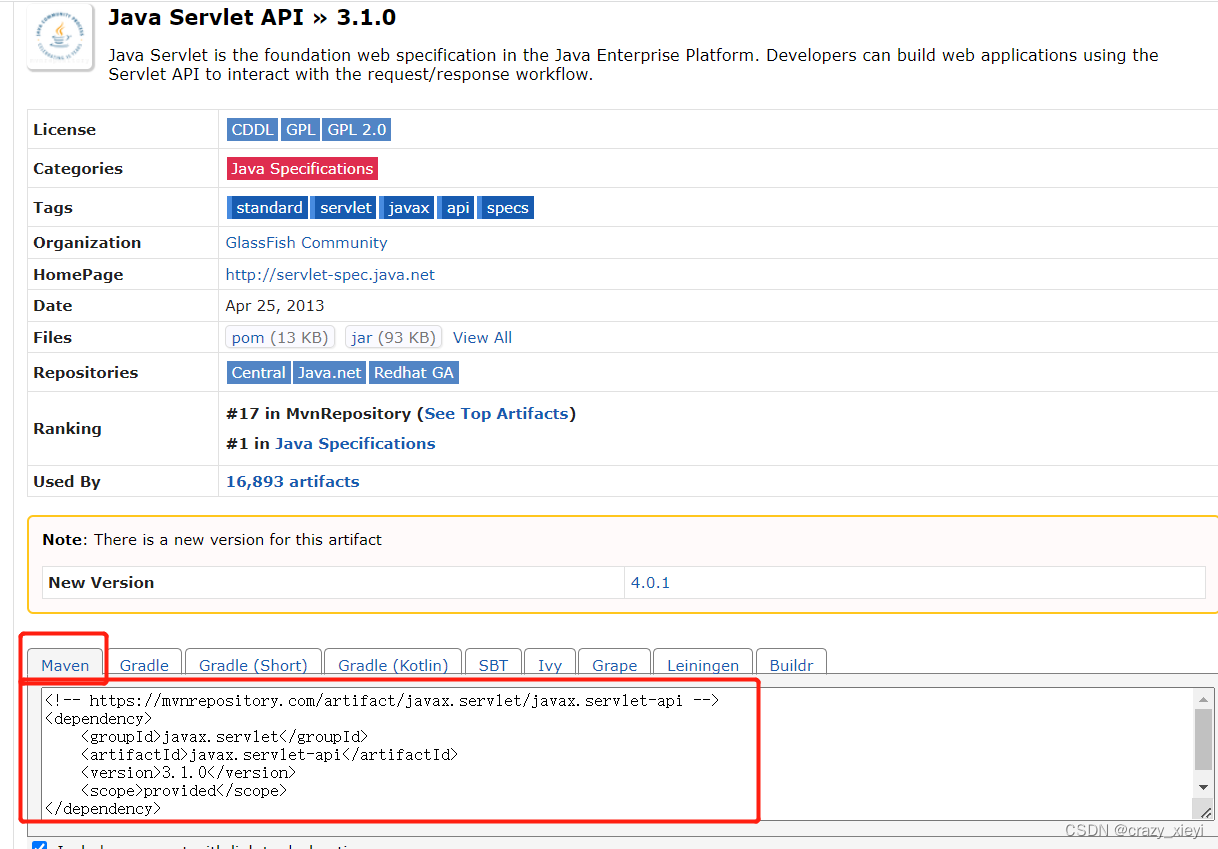Select the specs tag

pyautogui.click(x=506, y=207)
